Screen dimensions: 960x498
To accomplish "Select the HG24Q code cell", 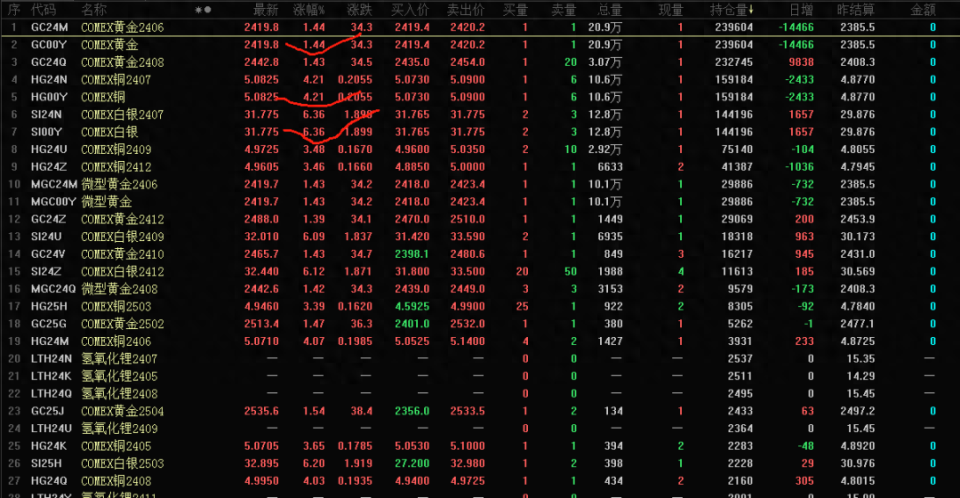I will point(49,481).
